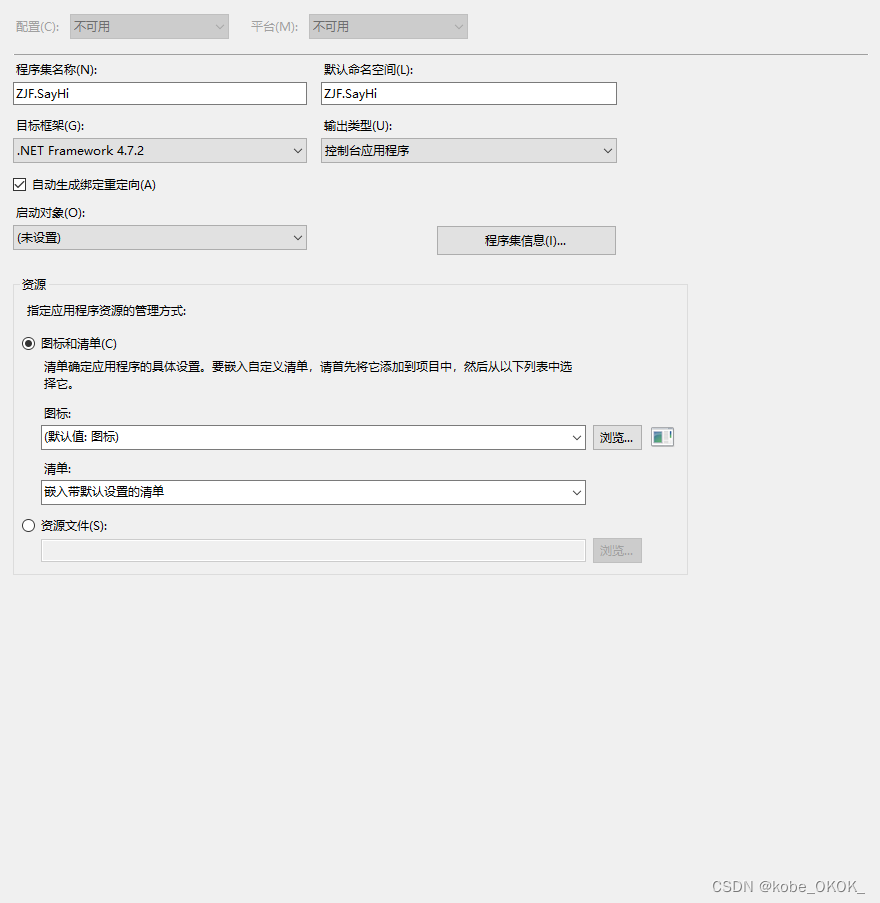Click the 程序集信息 button
The width and height of the screenshot is (880, 903).
tap(526, 240)
